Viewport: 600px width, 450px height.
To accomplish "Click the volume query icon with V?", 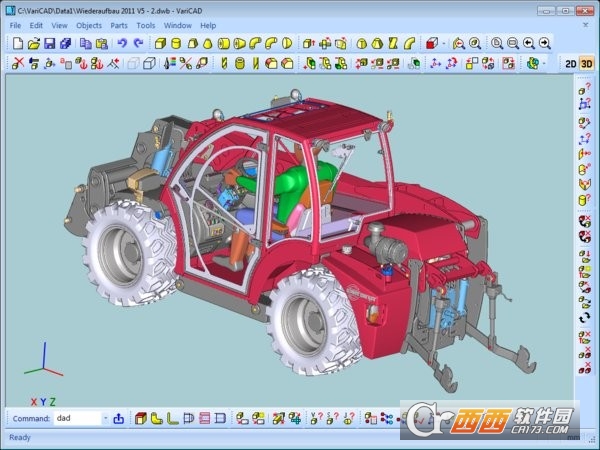I will click(x=316, y=419).
